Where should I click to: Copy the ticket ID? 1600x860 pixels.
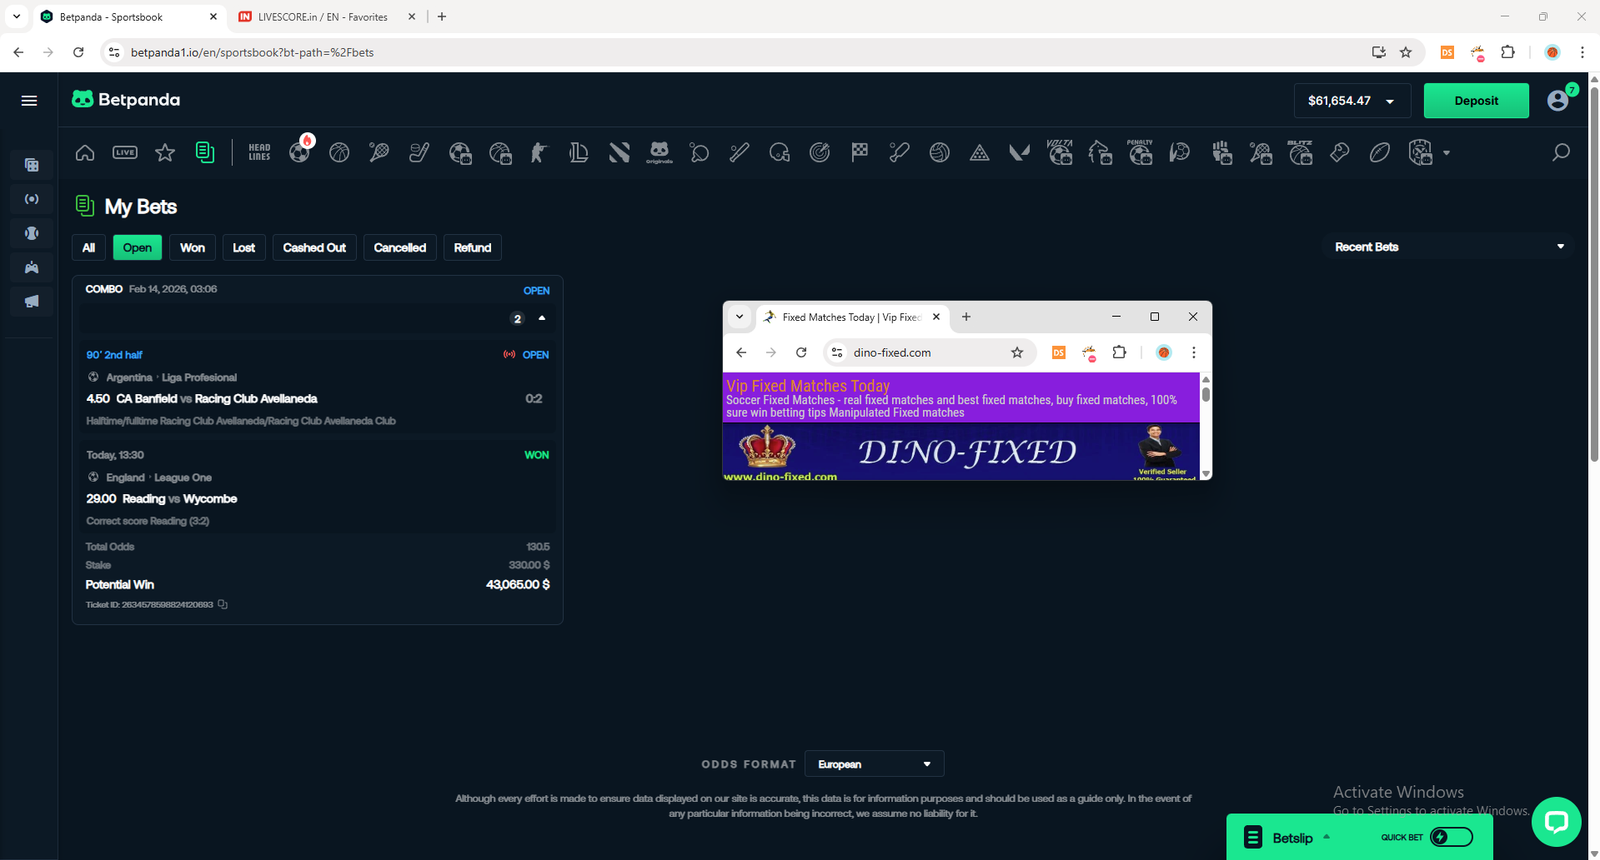223,605
